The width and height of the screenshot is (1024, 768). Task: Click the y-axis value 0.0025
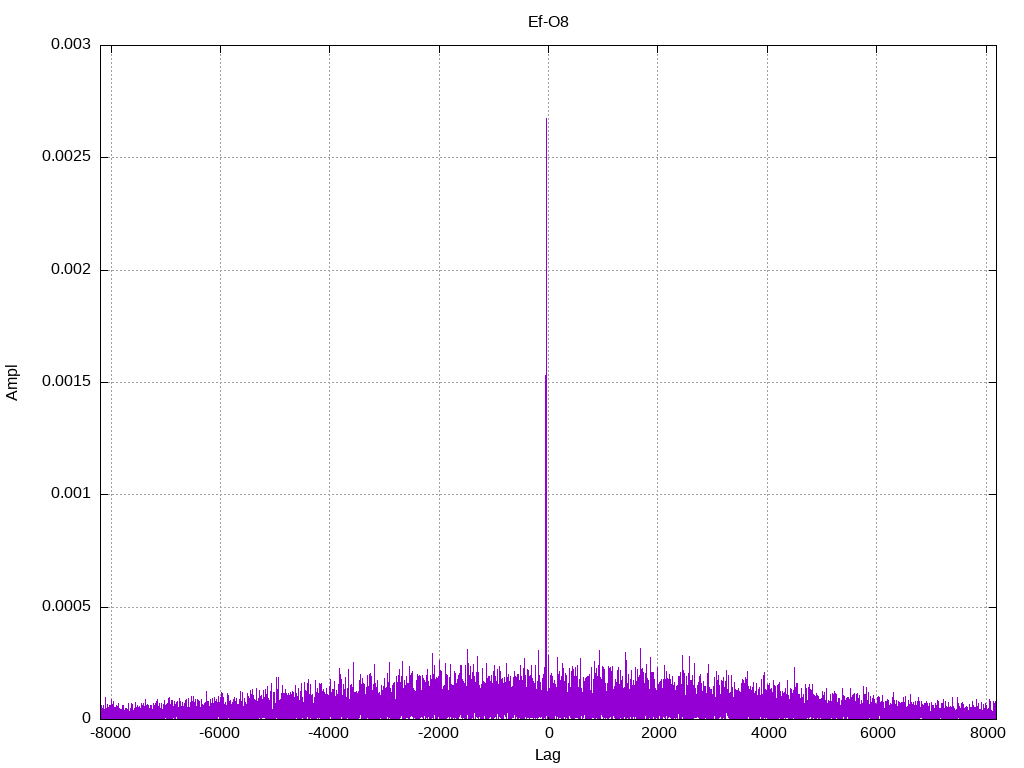(x=66, y=157)
